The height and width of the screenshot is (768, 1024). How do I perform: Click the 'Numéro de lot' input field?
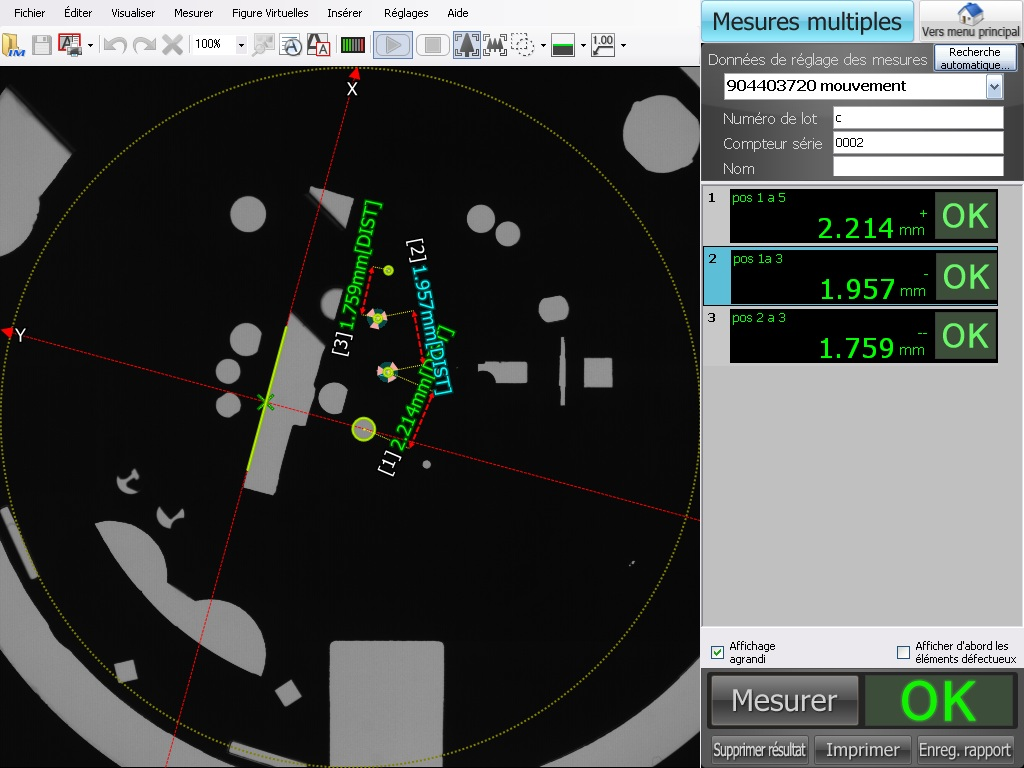917,118
